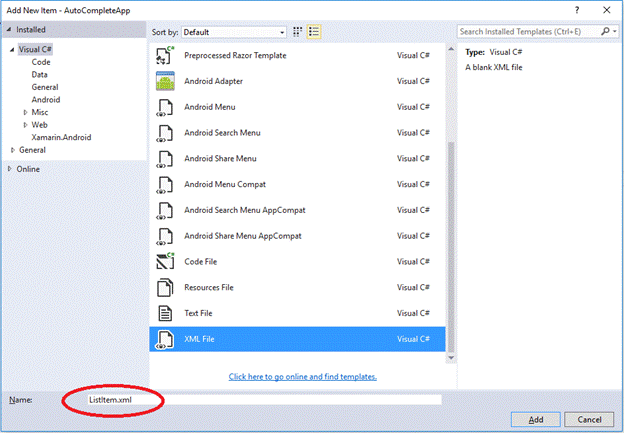Click the Android Search Menu AppCompat icon
This screenshot has height=433, width=624.
click(165, 210)
